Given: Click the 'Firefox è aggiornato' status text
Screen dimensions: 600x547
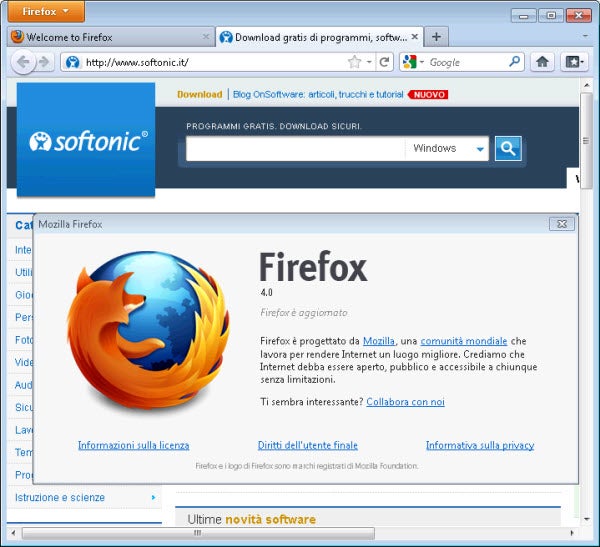Looking at the screenshot, I should (x=304, y=313).
